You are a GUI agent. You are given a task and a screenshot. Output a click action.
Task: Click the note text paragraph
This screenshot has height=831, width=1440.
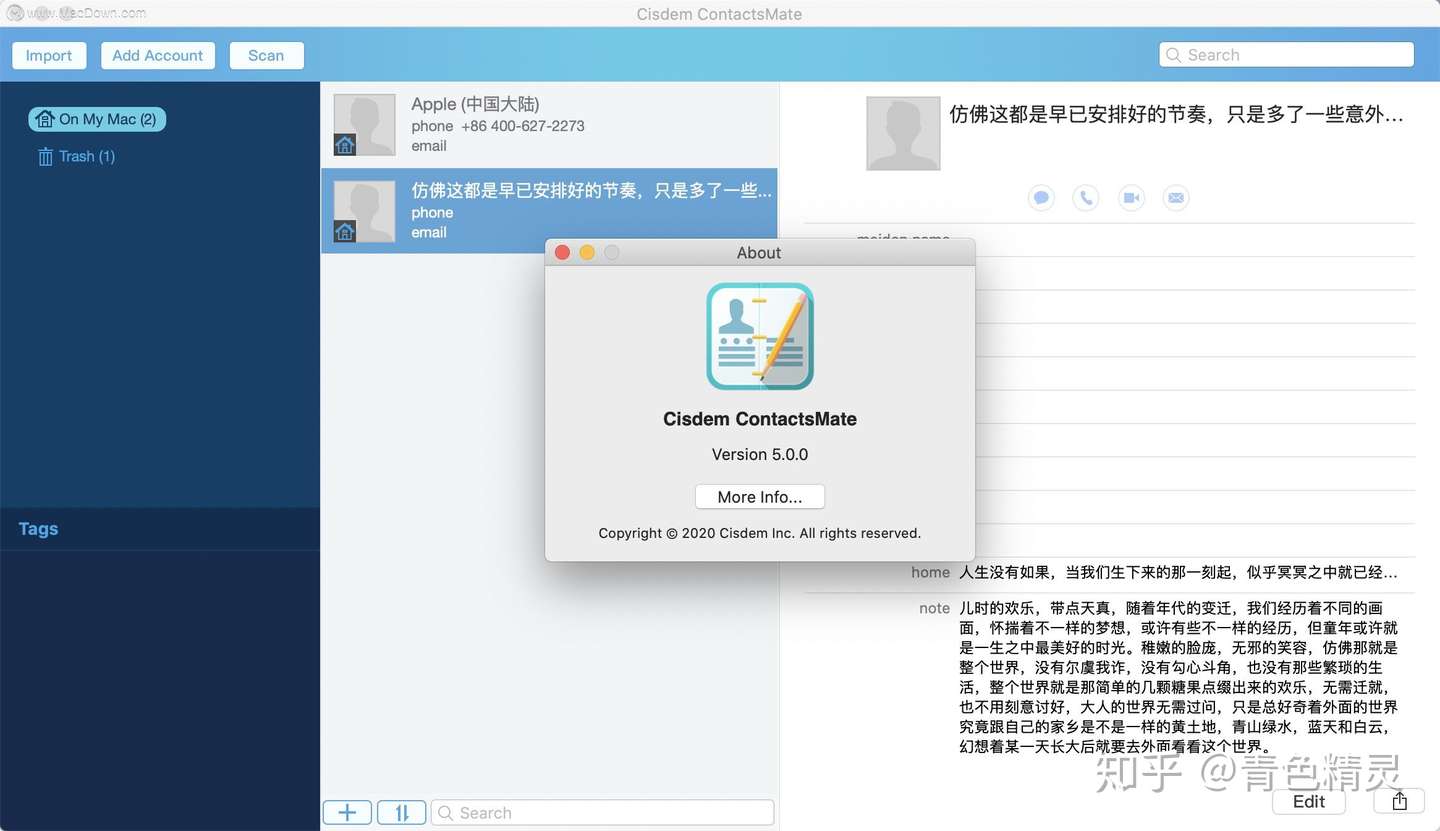(x=1178, y=677)
